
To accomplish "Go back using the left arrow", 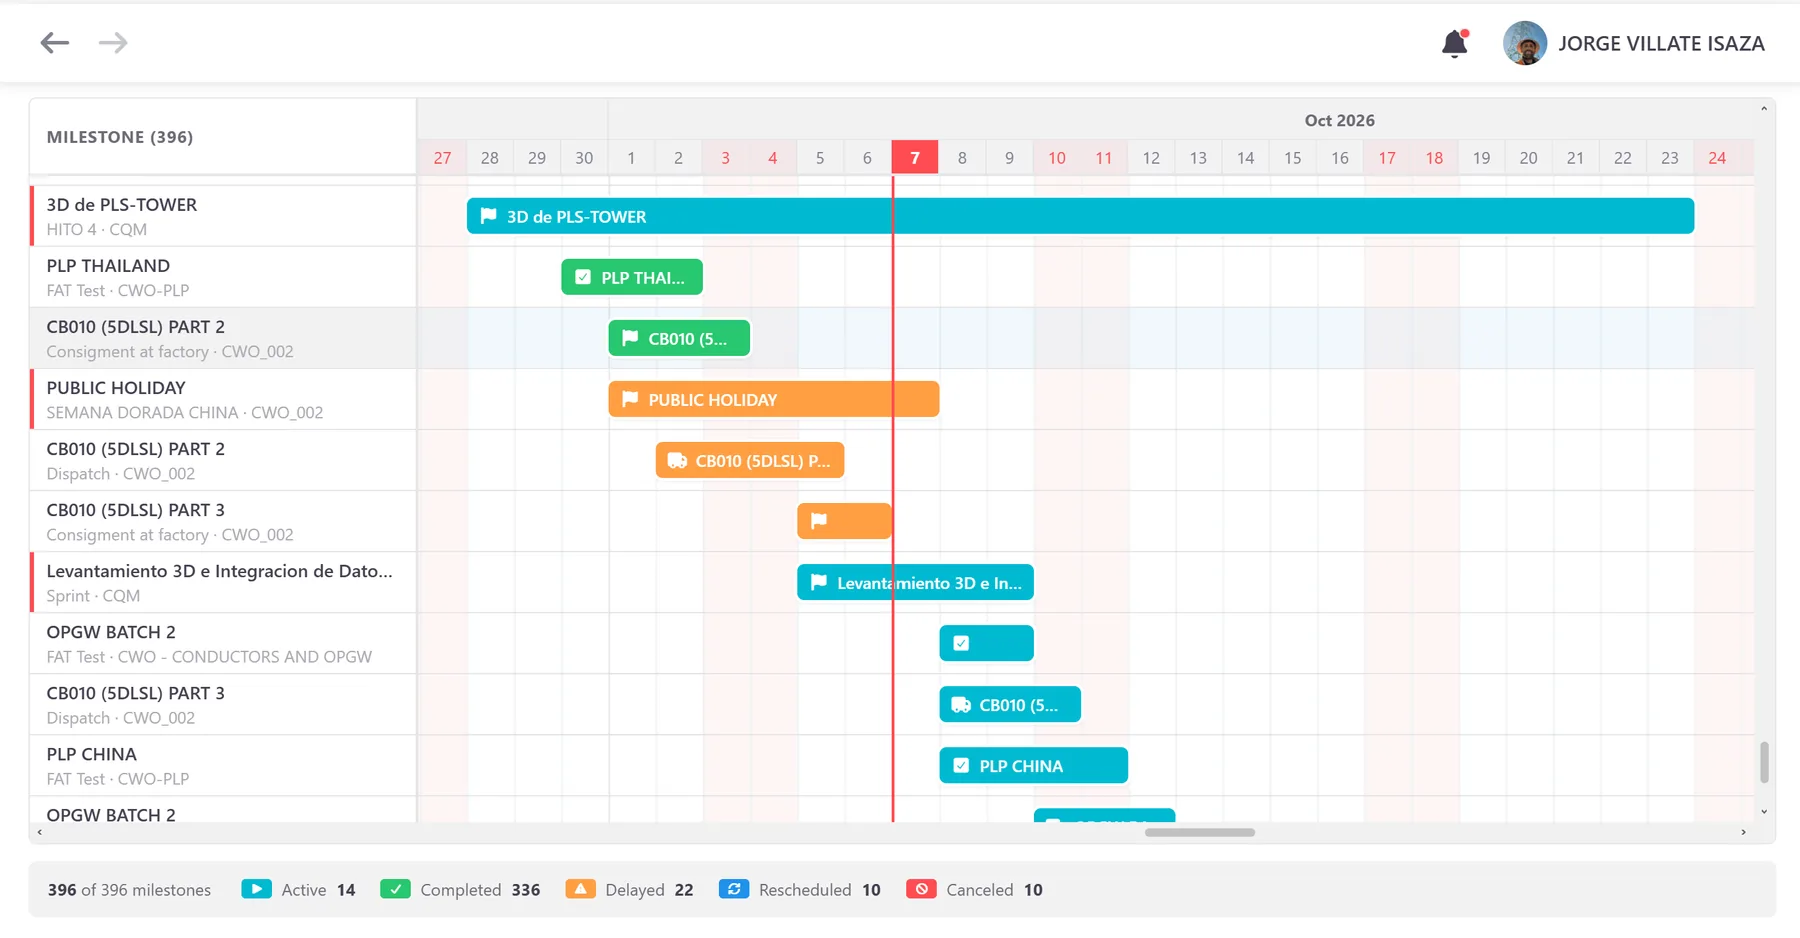I will click(x=54, y=43).
